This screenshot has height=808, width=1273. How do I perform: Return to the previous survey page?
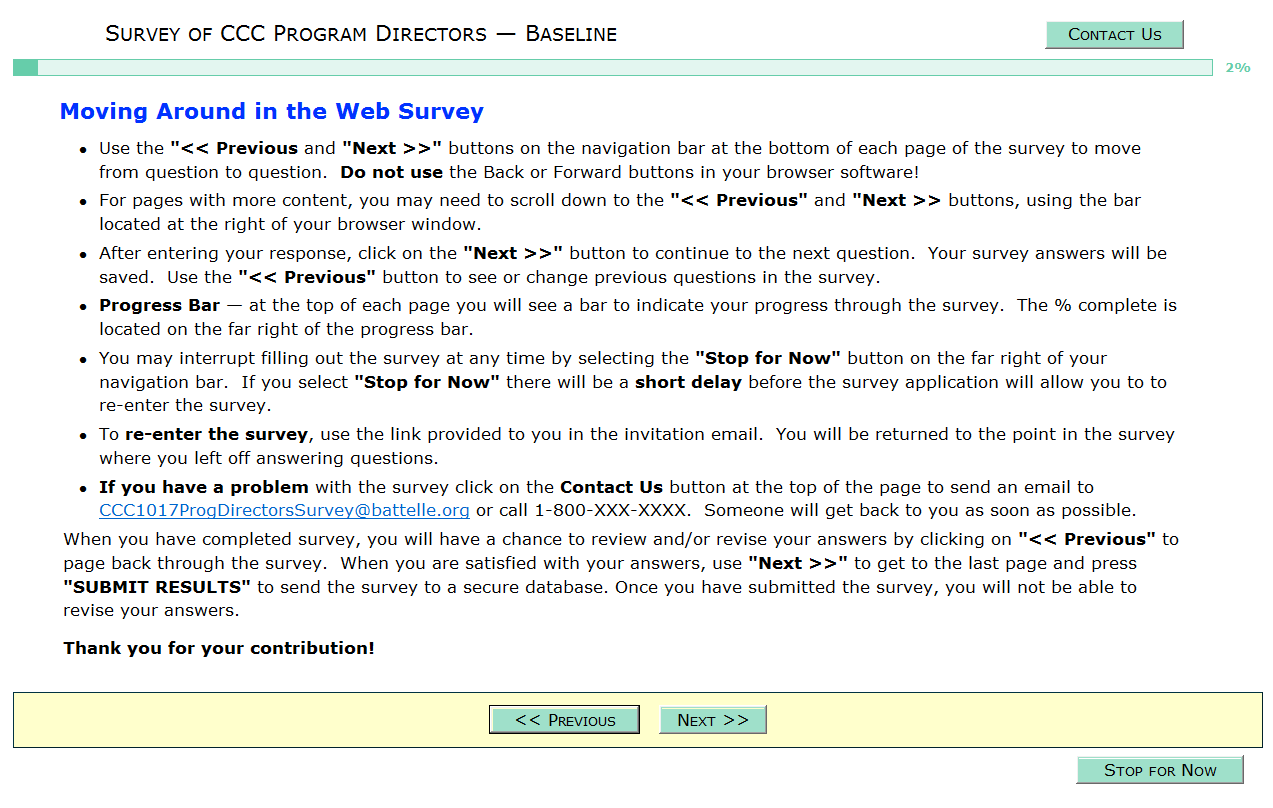(x=564, y=720)
